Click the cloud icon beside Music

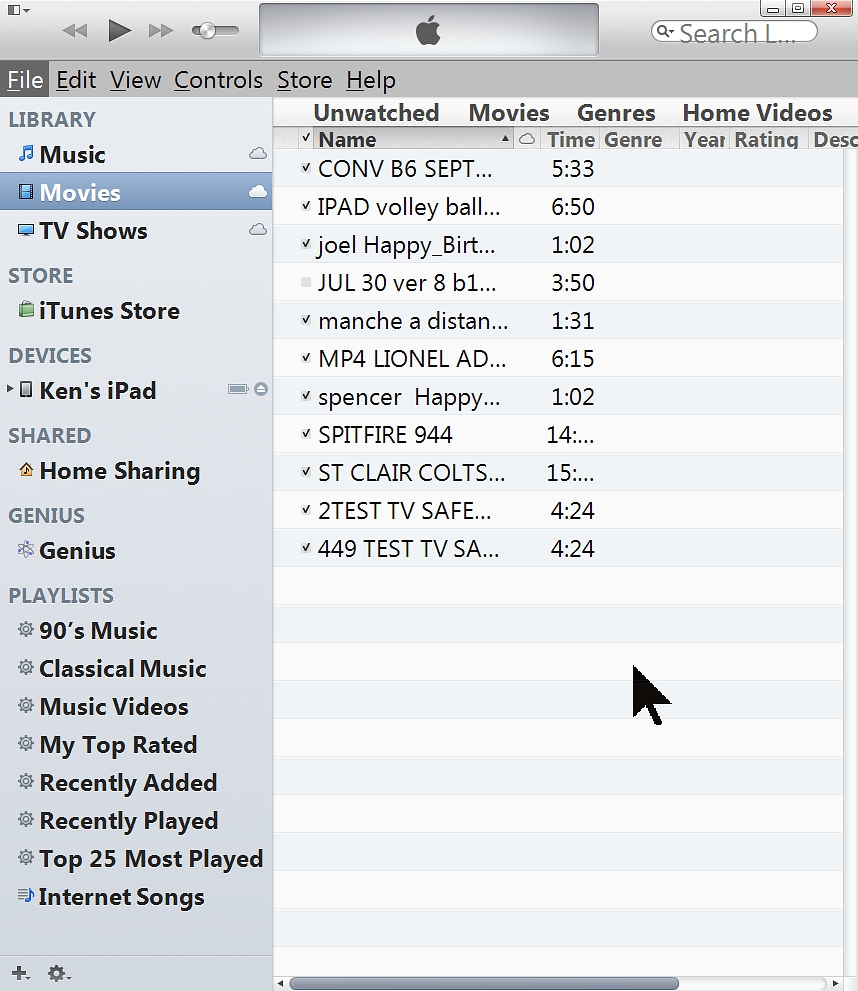coord(257,154)
